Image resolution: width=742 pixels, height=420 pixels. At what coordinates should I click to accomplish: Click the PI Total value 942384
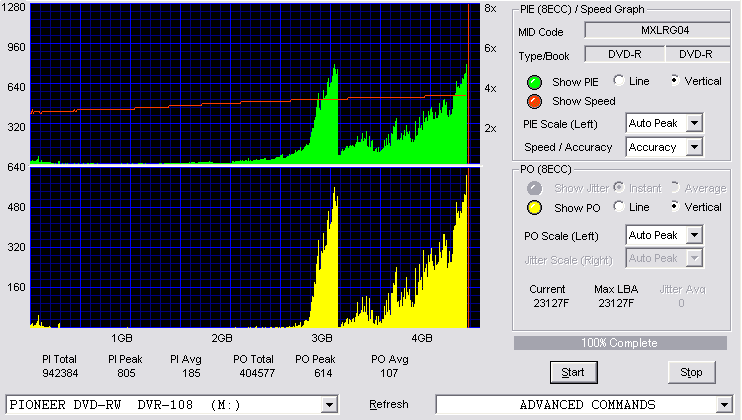[x=60, y=373]
